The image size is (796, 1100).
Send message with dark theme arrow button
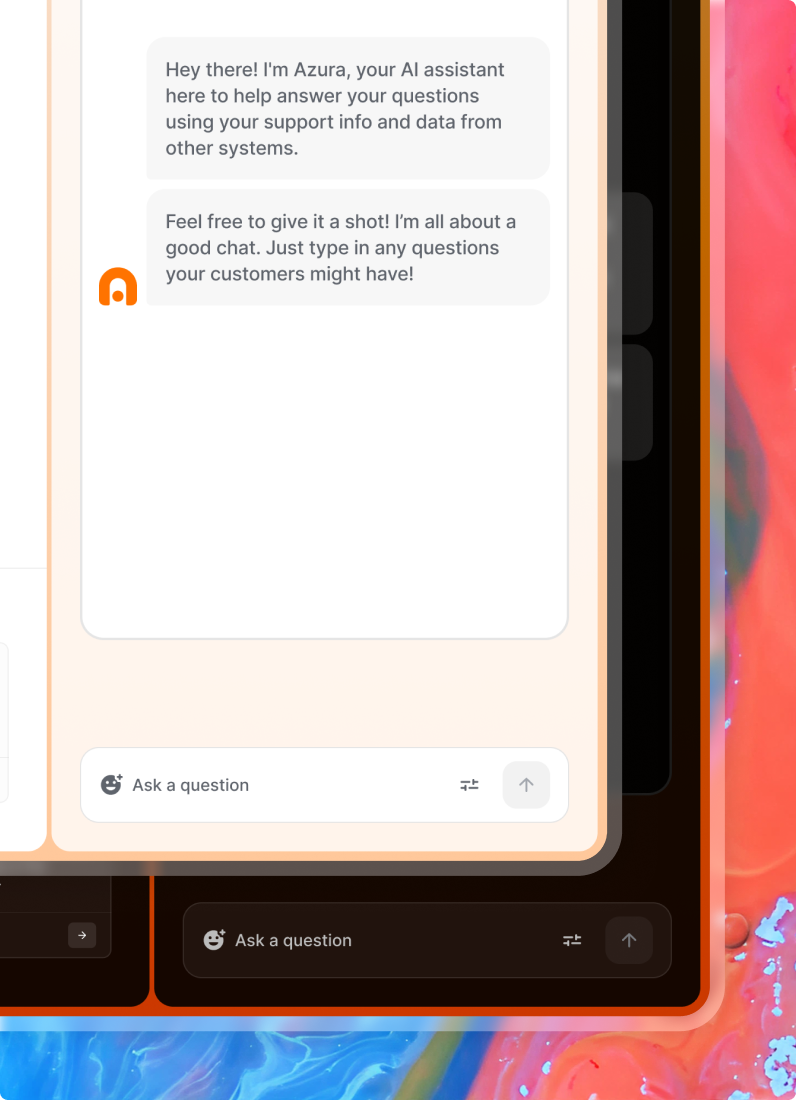(629, 940)
